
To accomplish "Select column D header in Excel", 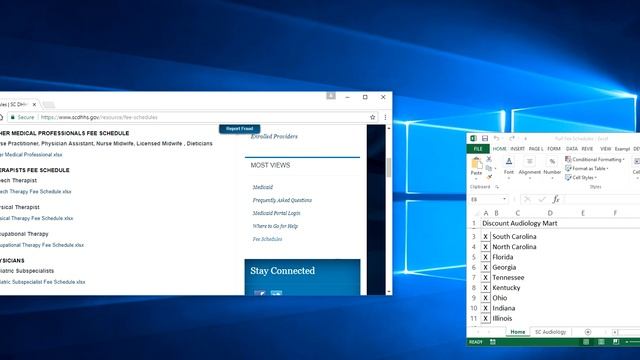I will coord(550,213).
